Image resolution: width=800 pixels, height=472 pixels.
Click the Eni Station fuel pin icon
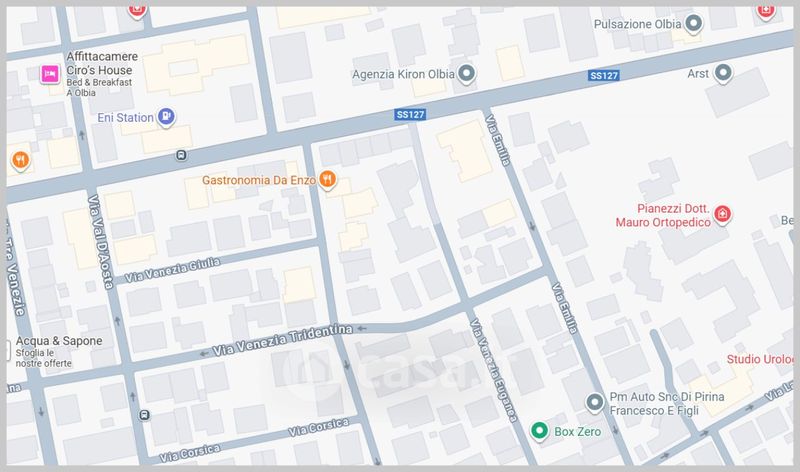[x=166, y=117]
